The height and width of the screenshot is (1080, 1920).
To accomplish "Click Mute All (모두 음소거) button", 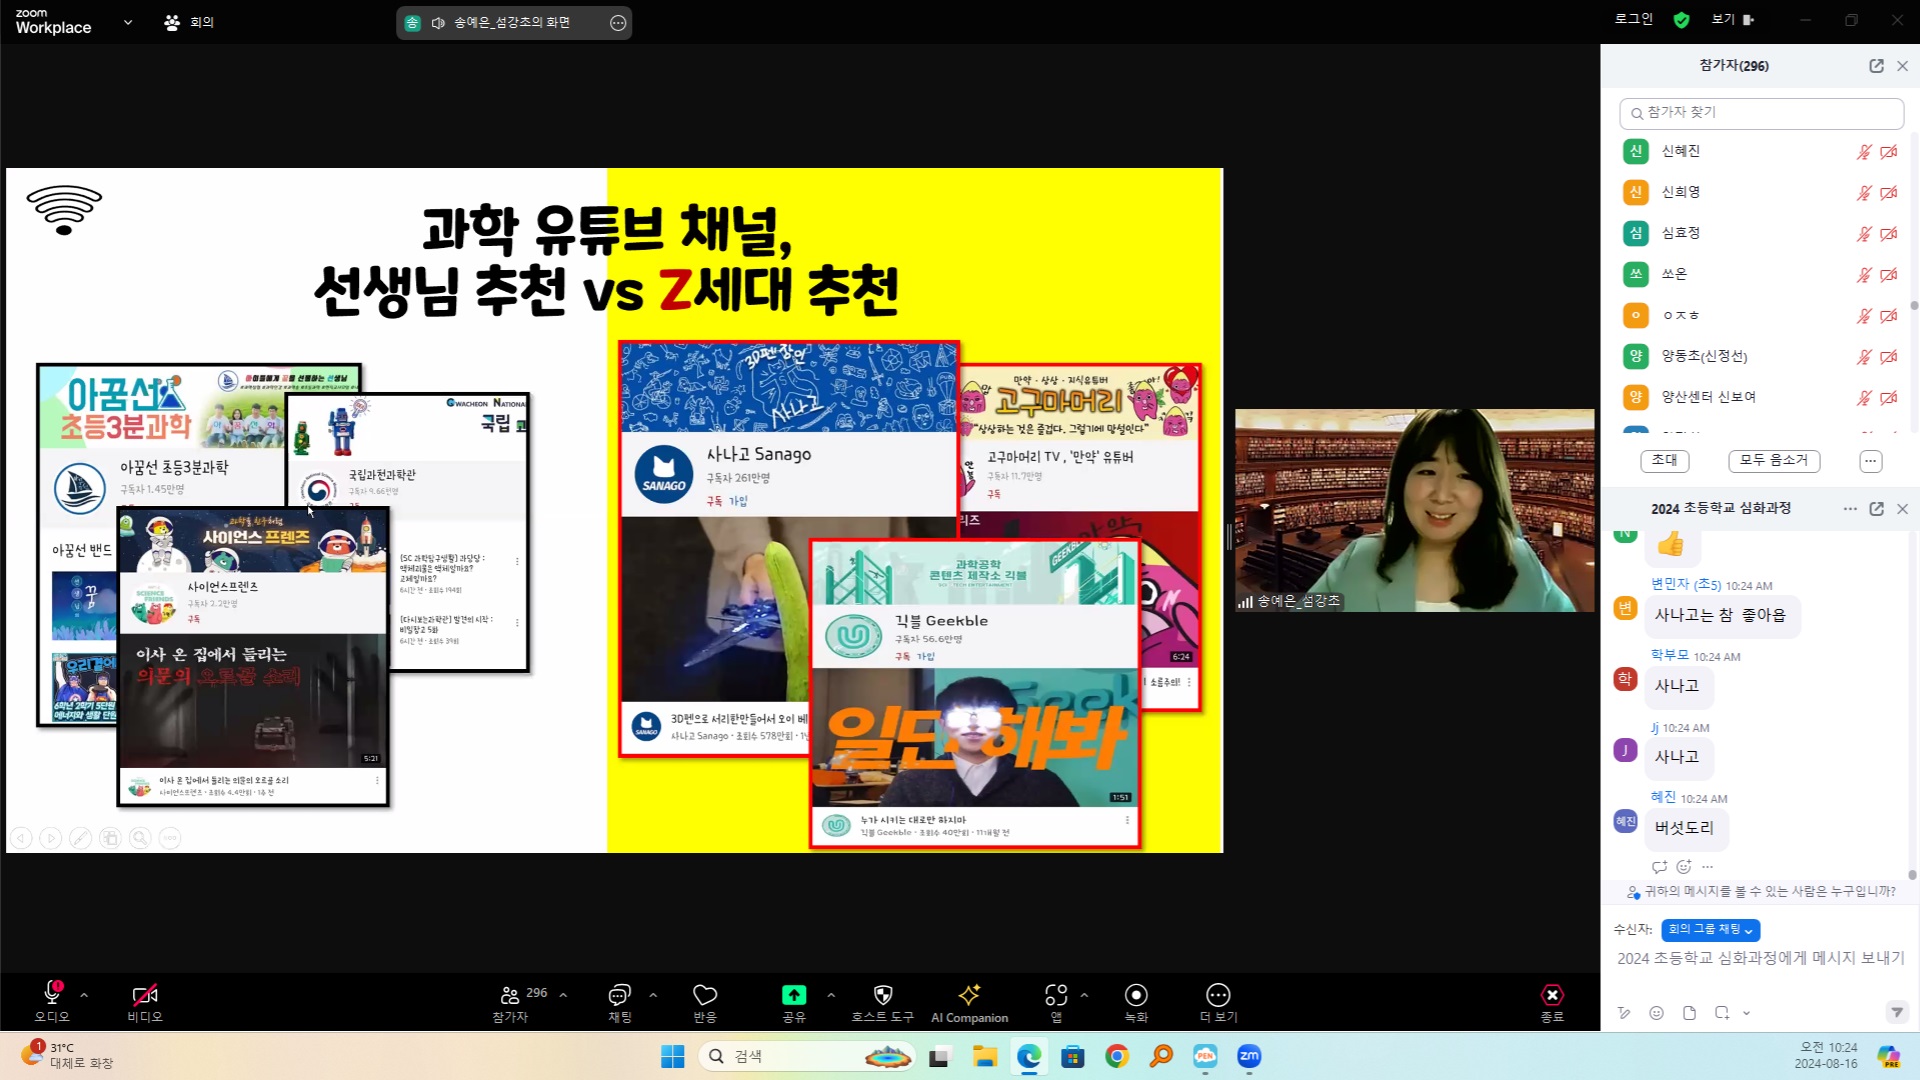I will (1774, 460).
